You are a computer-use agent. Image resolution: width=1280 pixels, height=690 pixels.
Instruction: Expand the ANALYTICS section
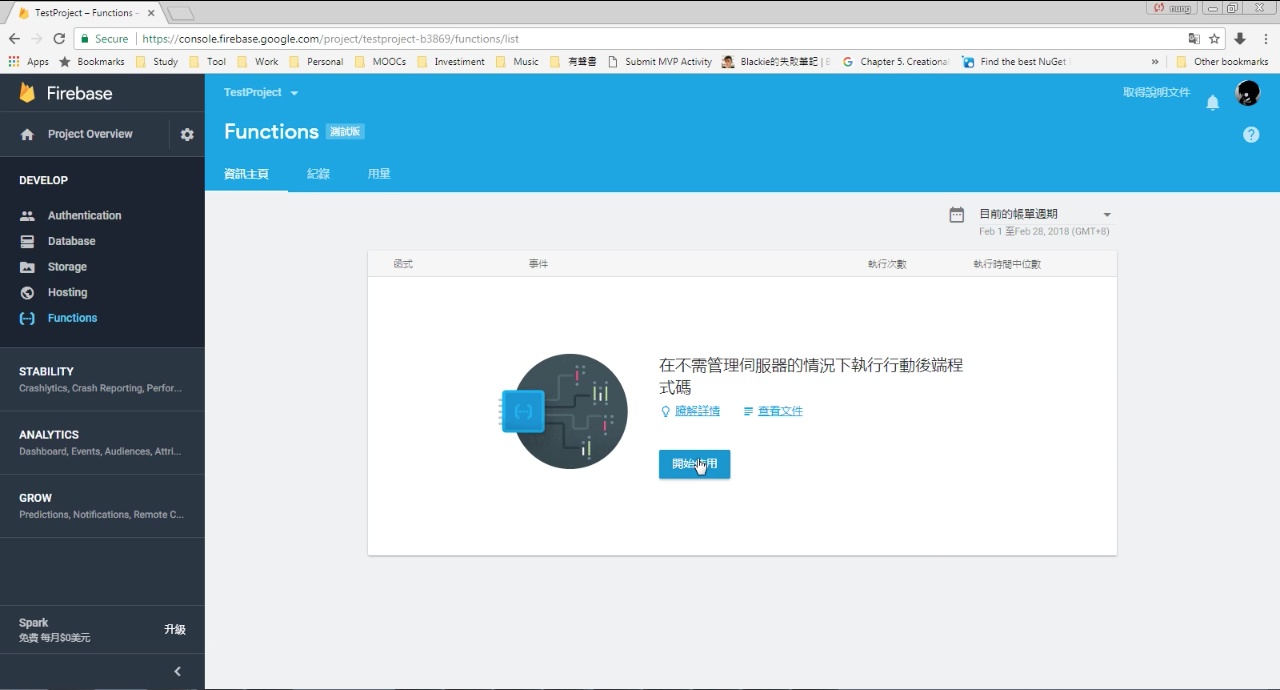tap(102, 442)
